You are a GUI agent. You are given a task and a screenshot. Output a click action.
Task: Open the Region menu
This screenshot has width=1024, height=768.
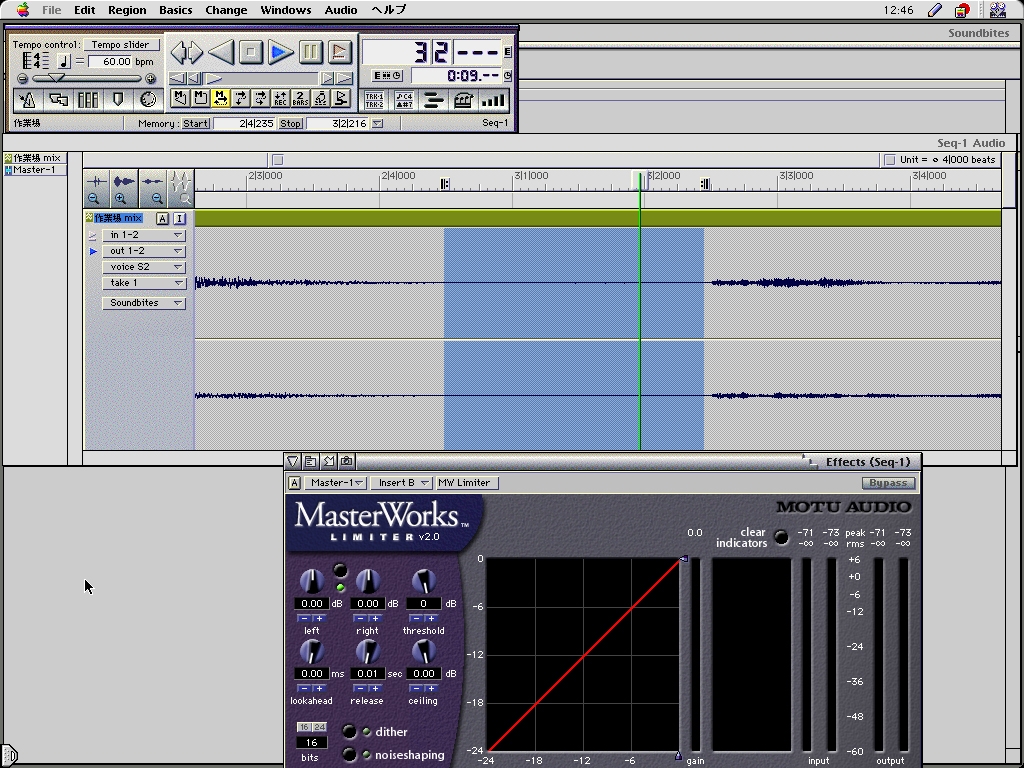coord(127,10)
